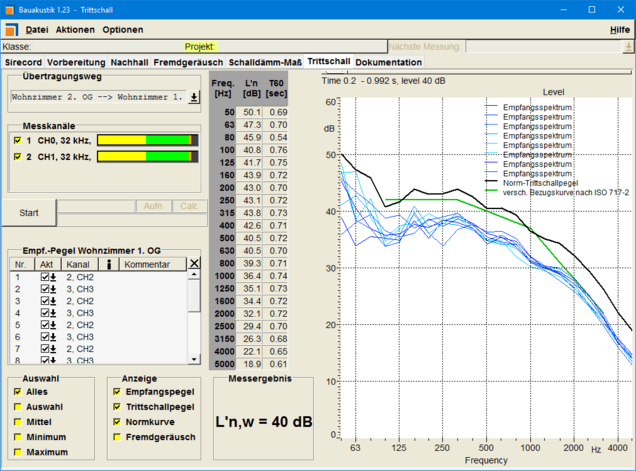Toggle the checkbox of measurement row 5

tap(45, 325)
